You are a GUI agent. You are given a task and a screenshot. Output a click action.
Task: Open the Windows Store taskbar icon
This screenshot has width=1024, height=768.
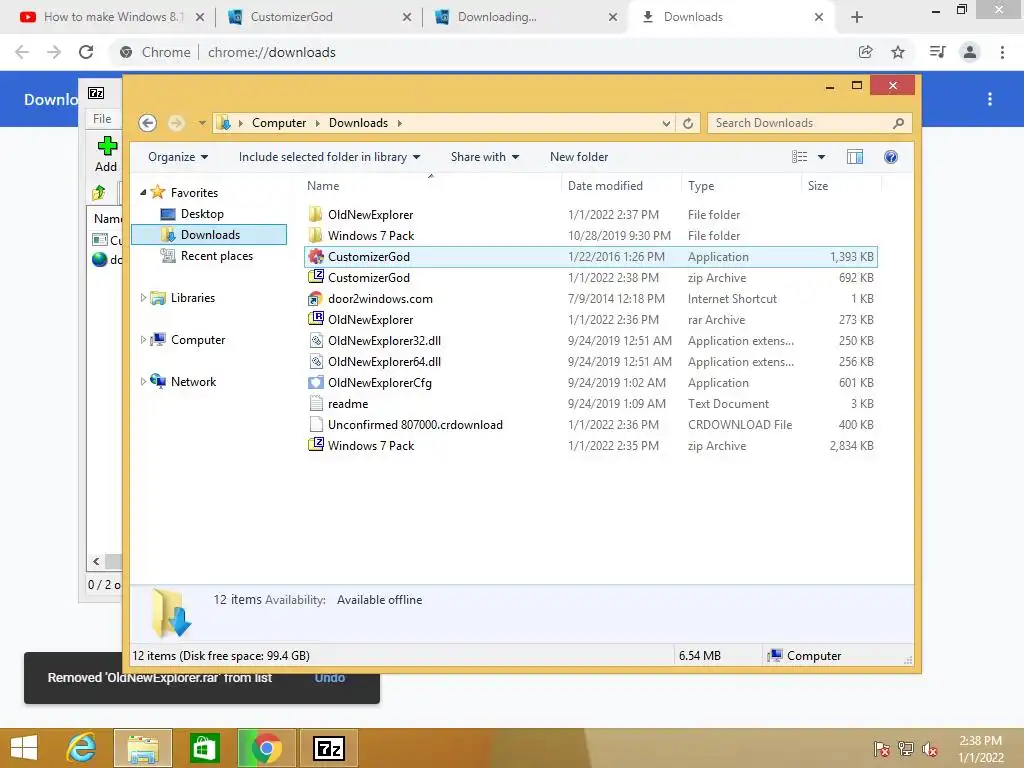pyautogui.click(x=204, y=748)
